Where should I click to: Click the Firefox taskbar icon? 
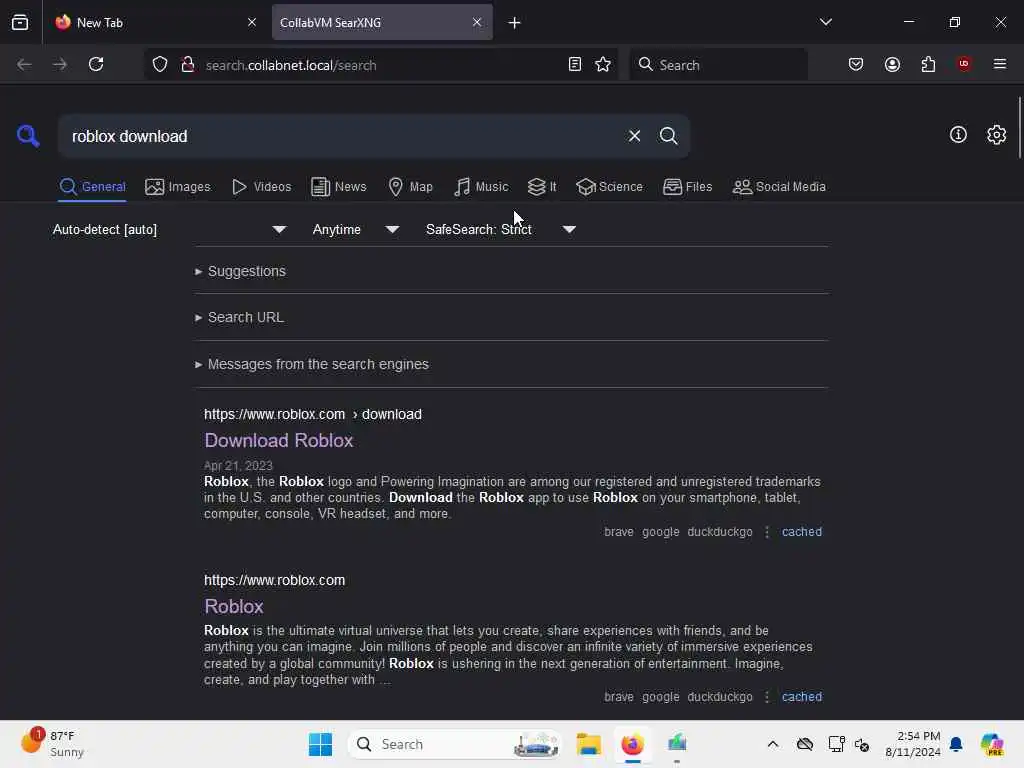tap(632, 744)
